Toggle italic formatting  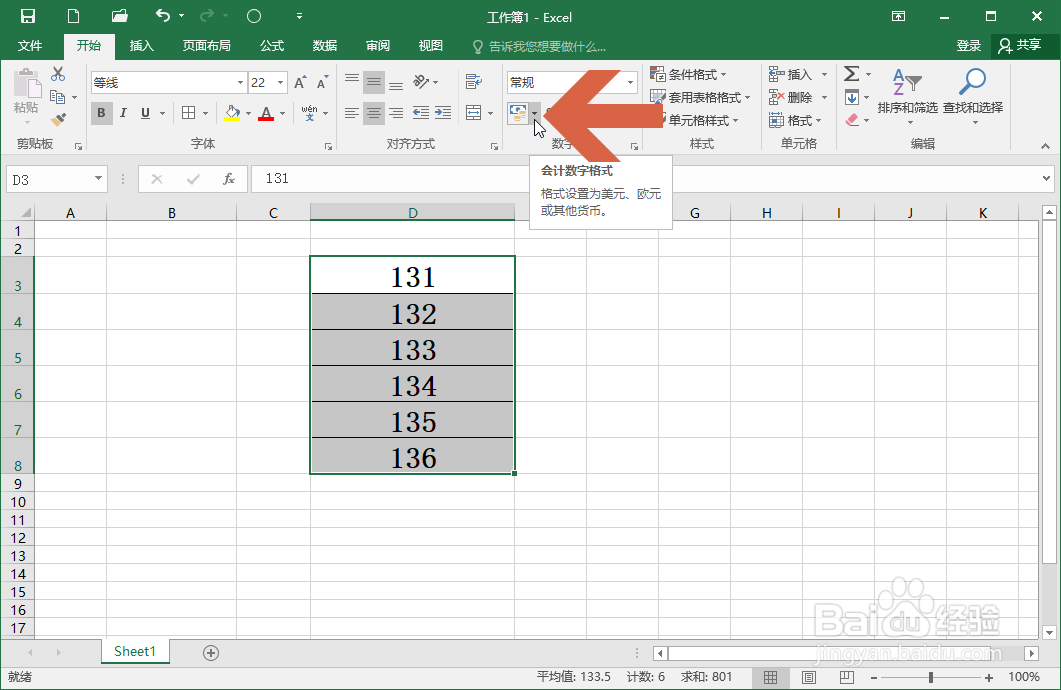pos(123,113)
